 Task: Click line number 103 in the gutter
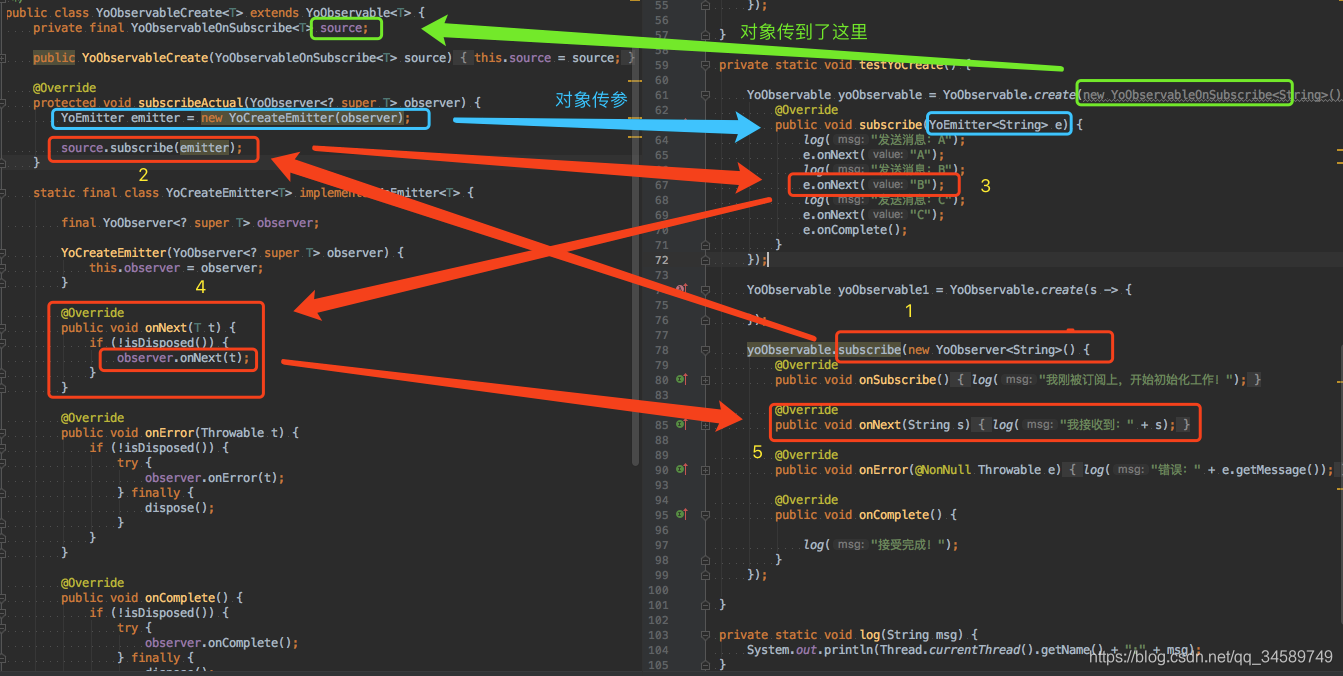tap(658, 634)
